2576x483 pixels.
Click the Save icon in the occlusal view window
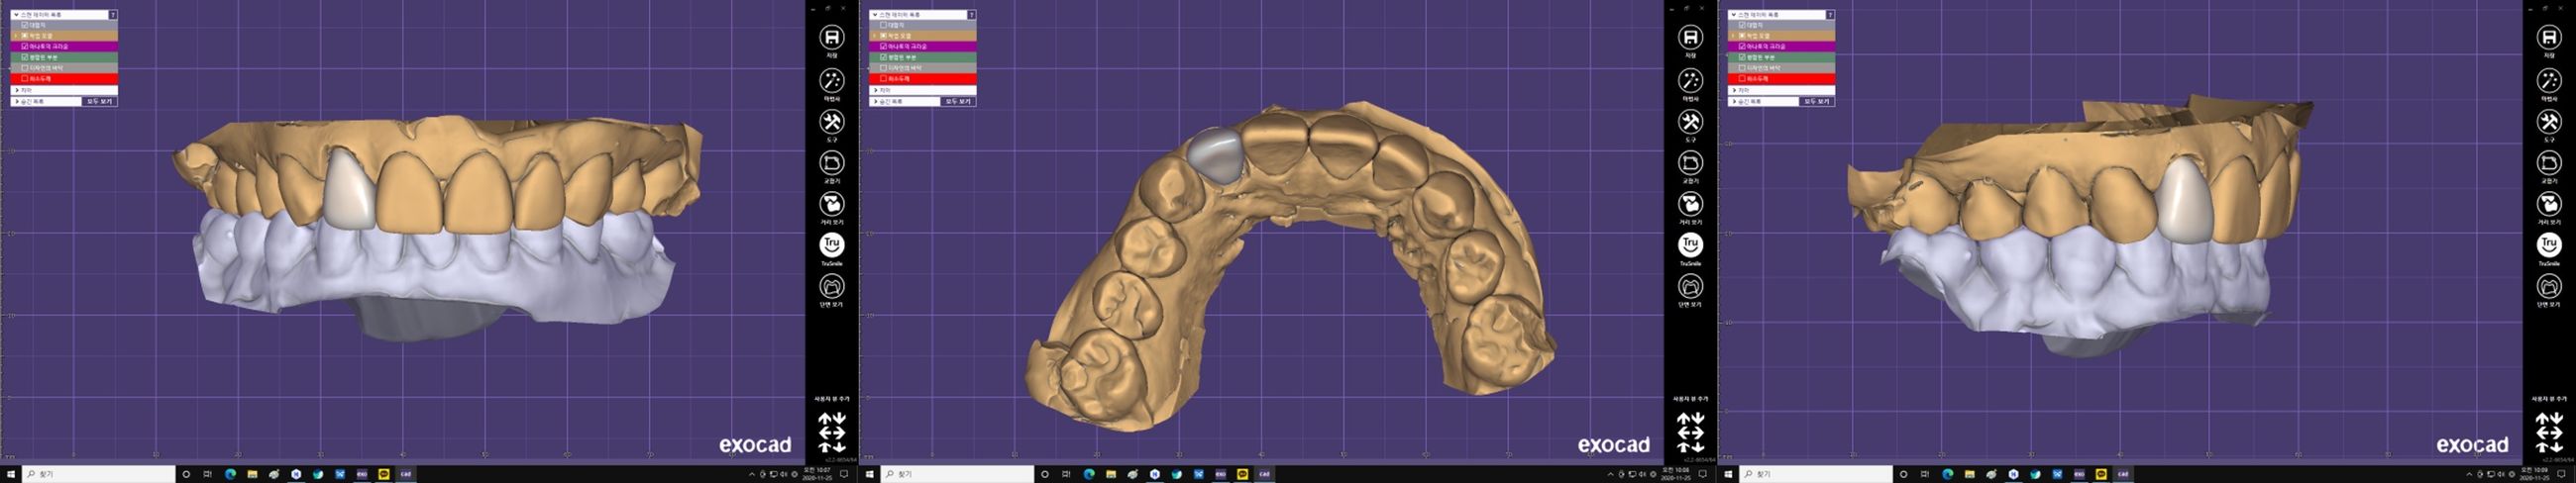[1690, 37]
